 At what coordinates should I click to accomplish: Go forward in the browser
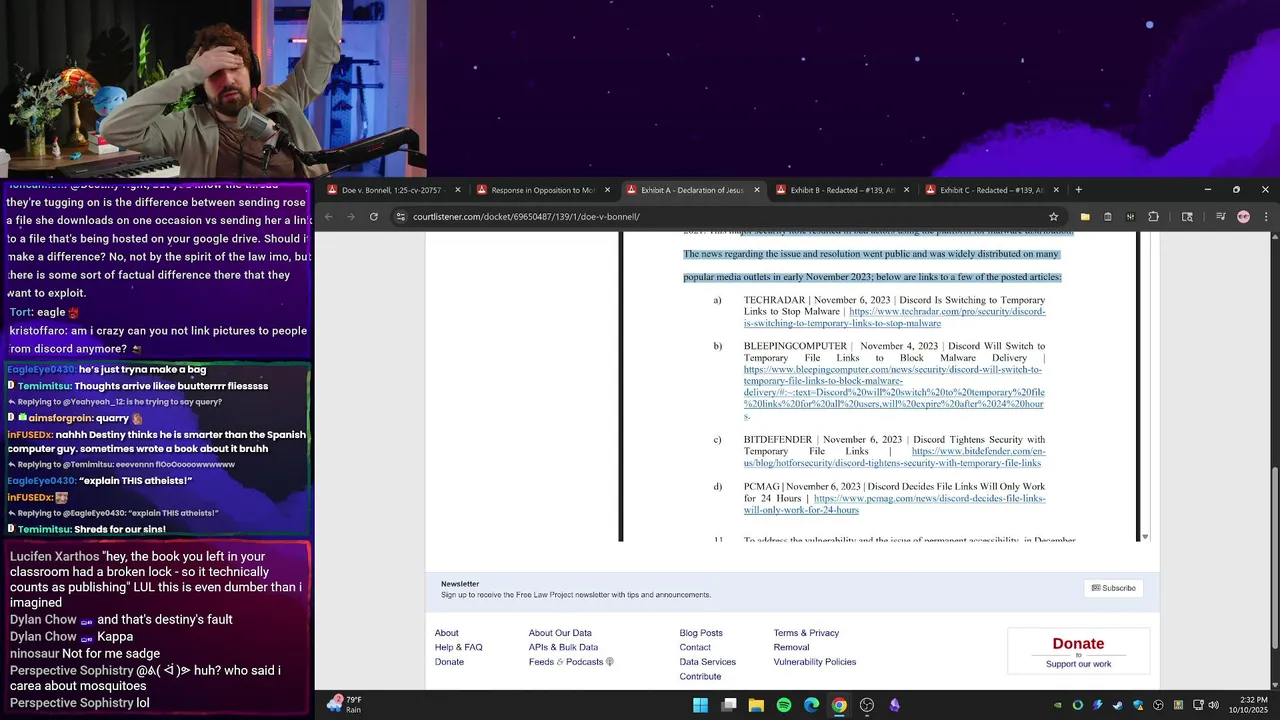[x=351, y=216]
